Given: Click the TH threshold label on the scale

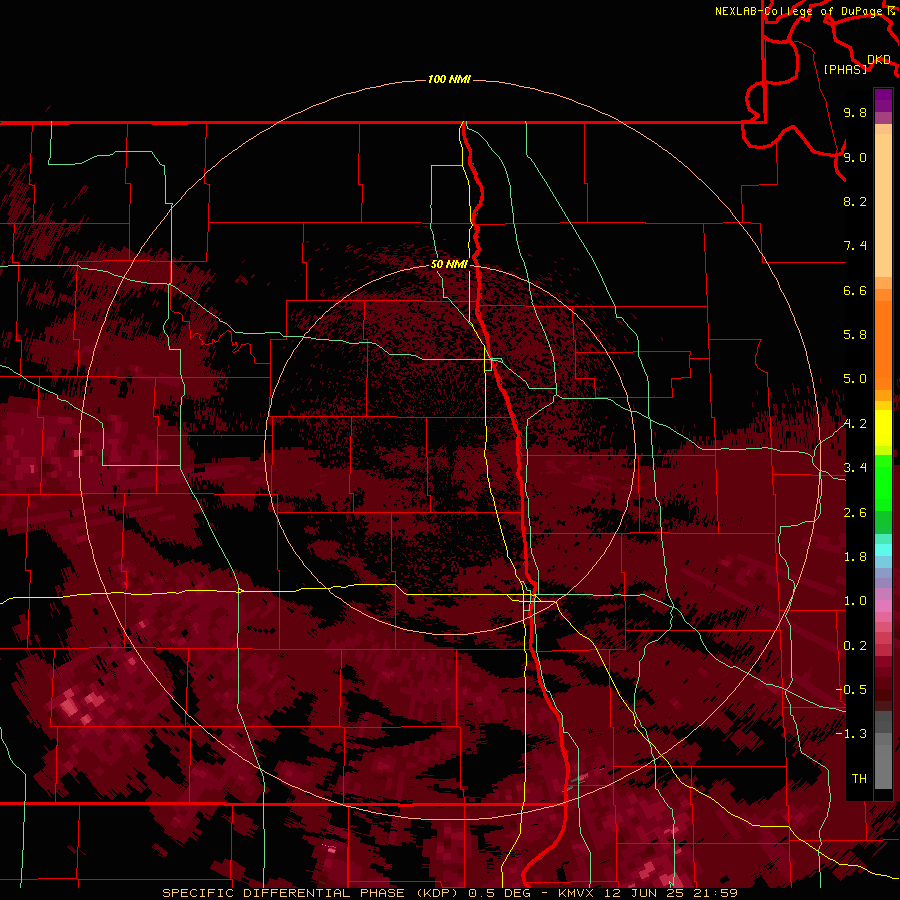Looking at the screenshot, I should click(x=859, y=778).
